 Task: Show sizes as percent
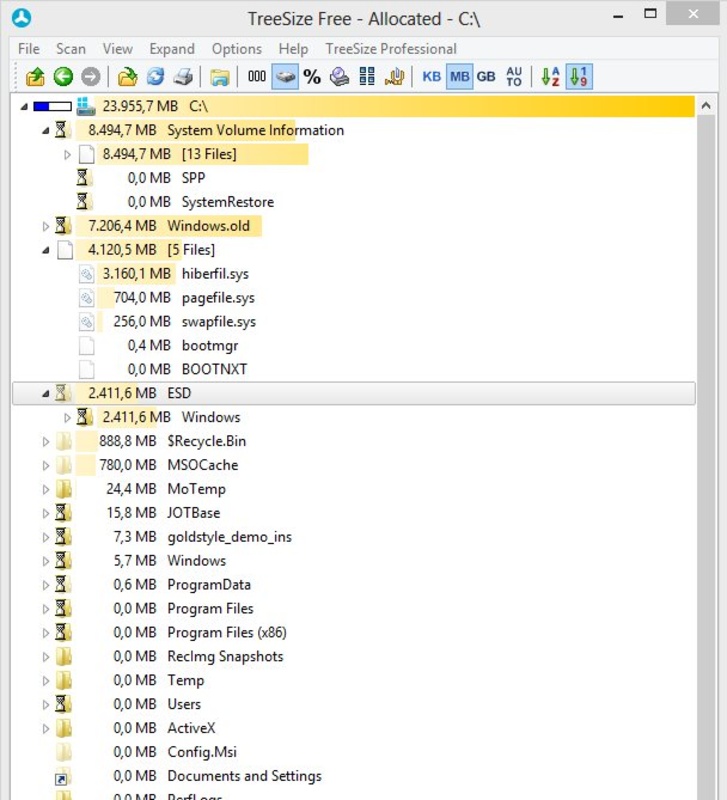pyautogui.click(x=312, y=77)
